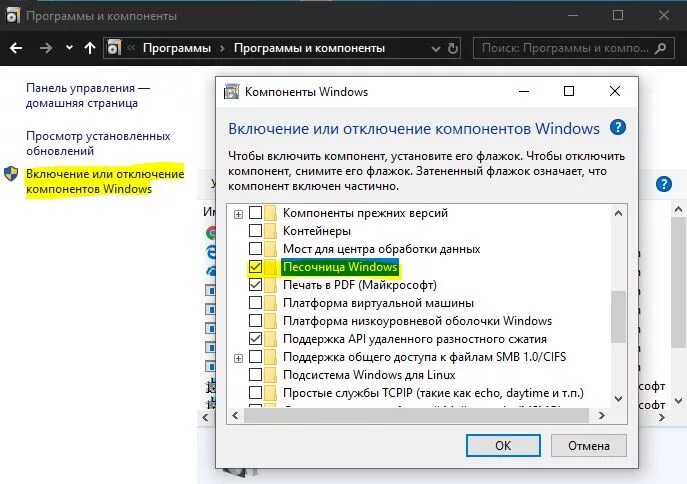Check Платформа низкоуровневой оболочки Windows checkbox
Screen dimensions: 687x484
point(255,321)
